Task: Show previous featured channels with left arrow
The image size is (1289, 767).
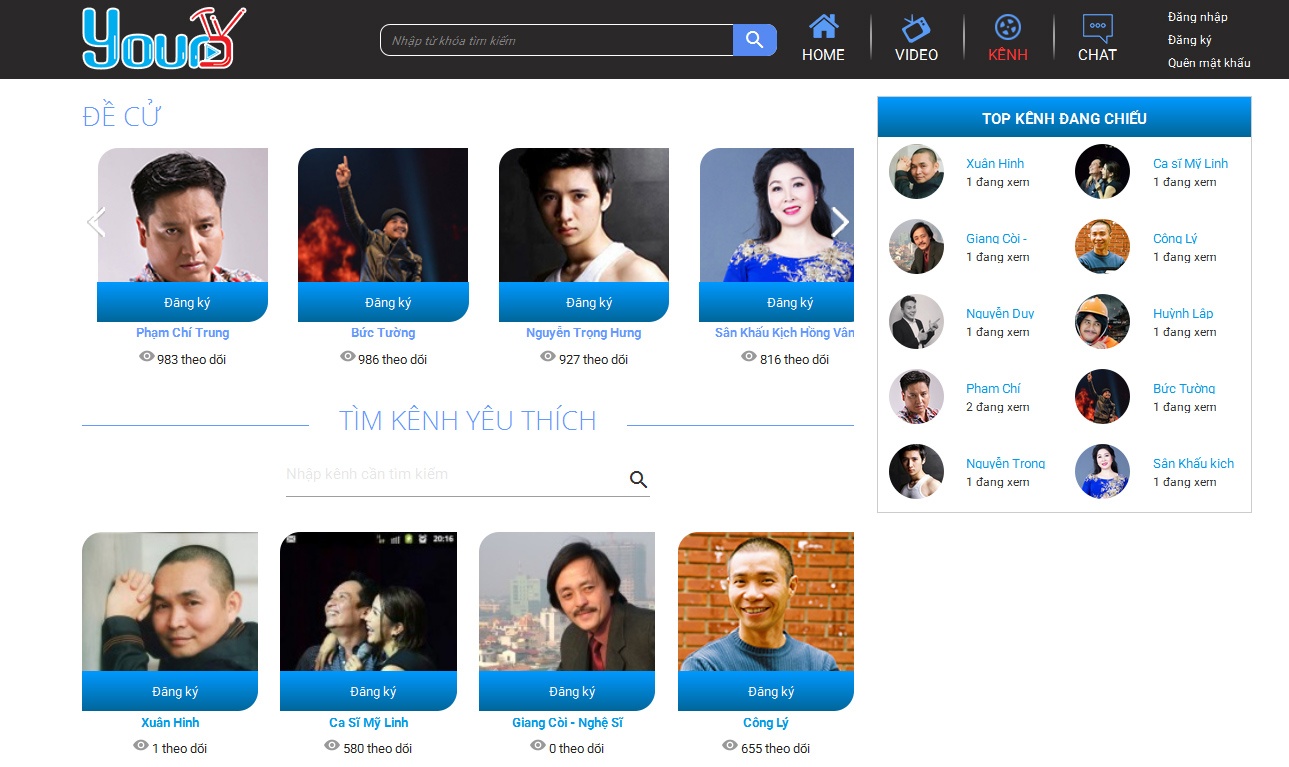Action: pyautogui.click(x=96, y=222)
